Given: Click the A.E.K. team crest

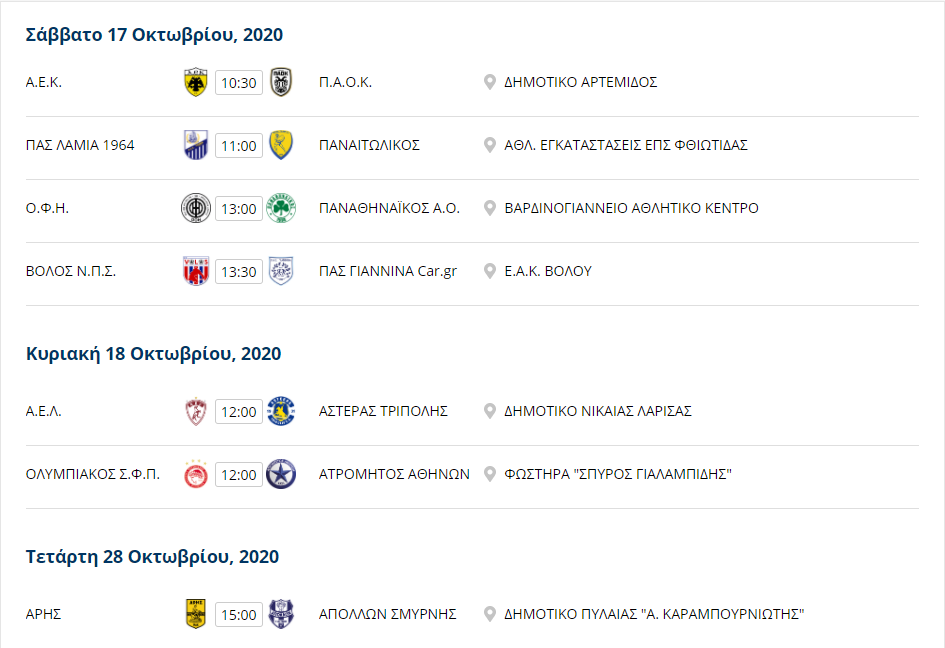Looking at the screenshot, I should [196, 82].
